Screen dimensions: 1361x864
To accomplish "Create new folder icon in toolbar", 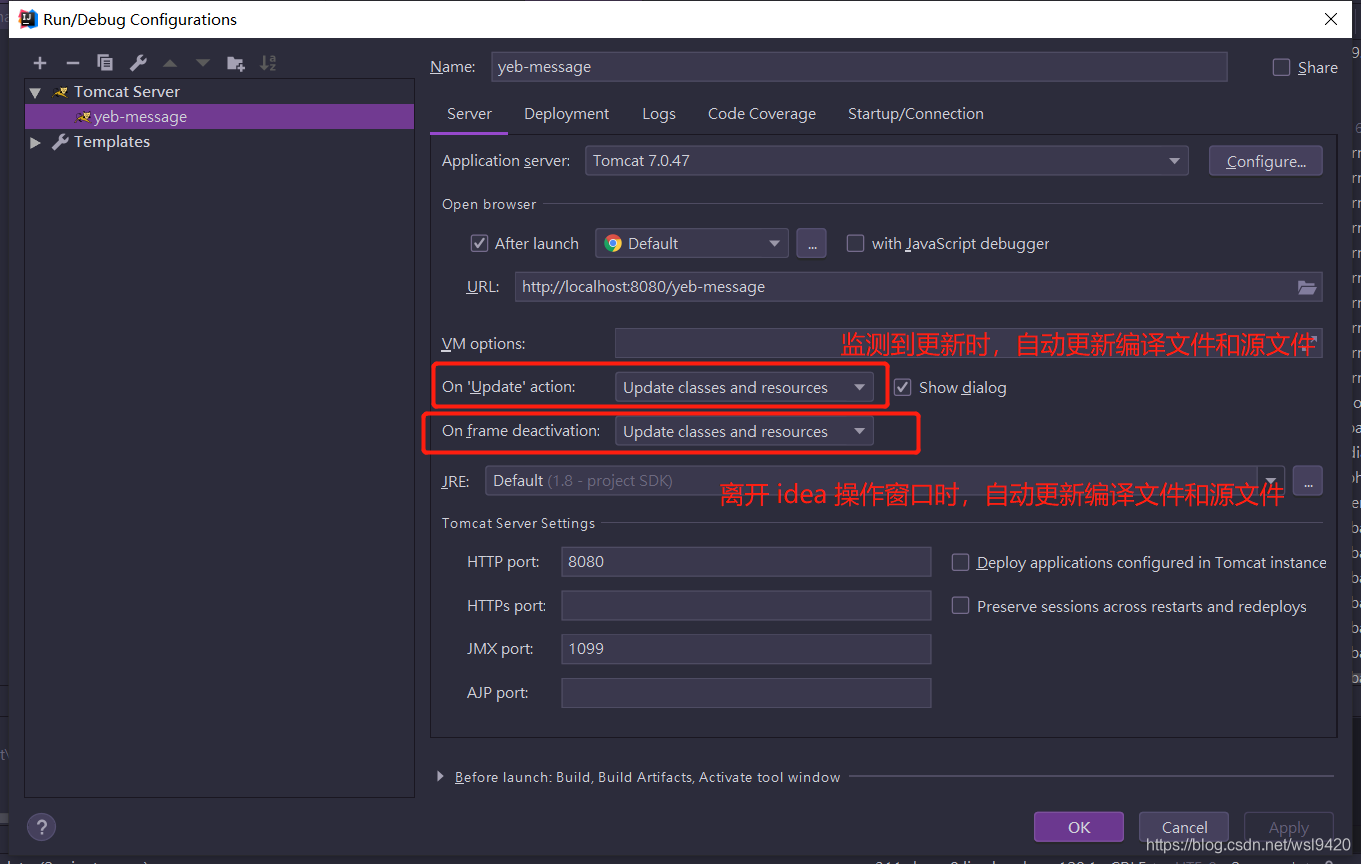I will click(x=235, y=63).
